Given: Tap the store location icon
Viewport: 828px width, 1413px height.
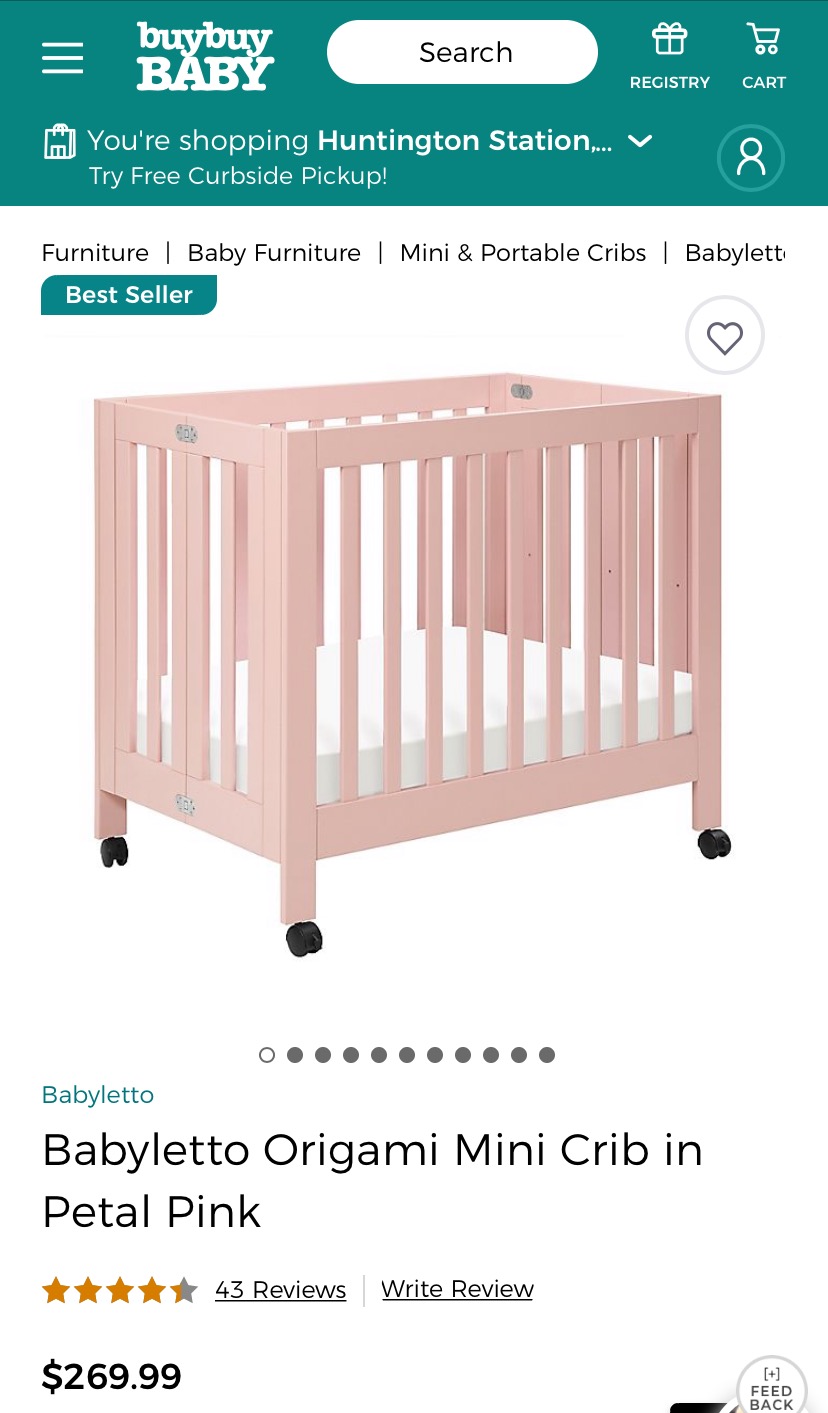Looking at the screenshot, I should pos(60,141).
